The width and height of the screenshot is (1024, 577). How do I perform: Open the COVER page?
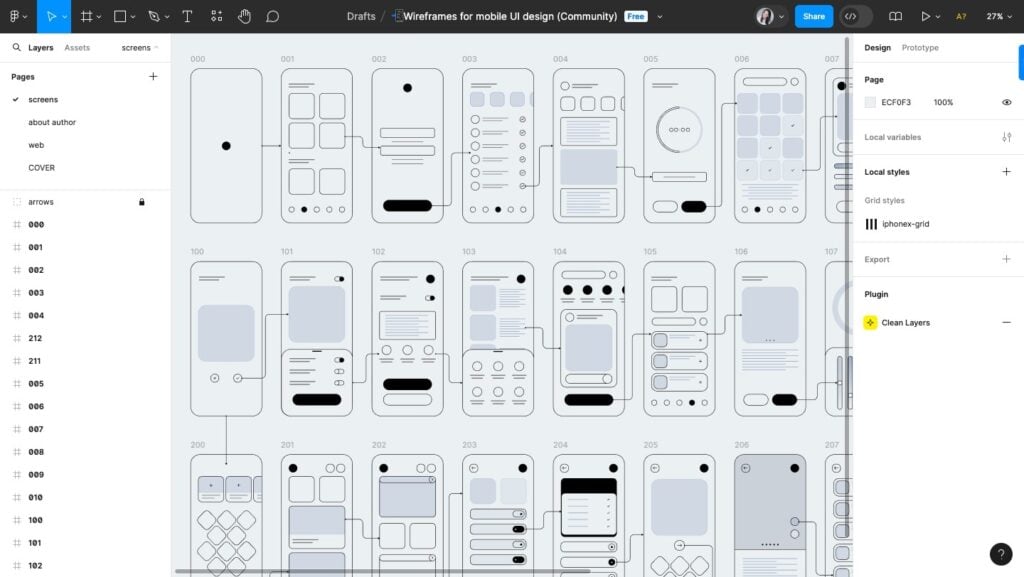[41, 168]
